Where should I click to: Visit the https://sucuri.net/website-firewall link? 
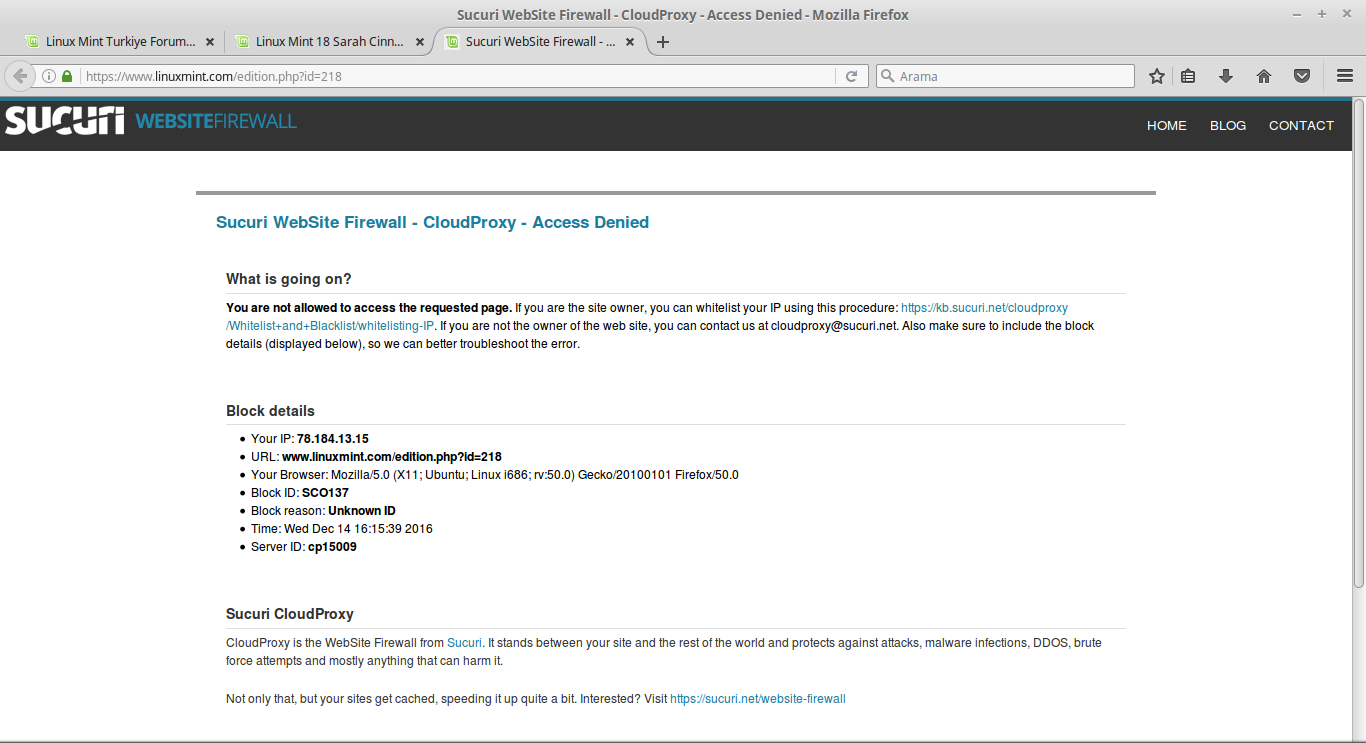(758, 699)
